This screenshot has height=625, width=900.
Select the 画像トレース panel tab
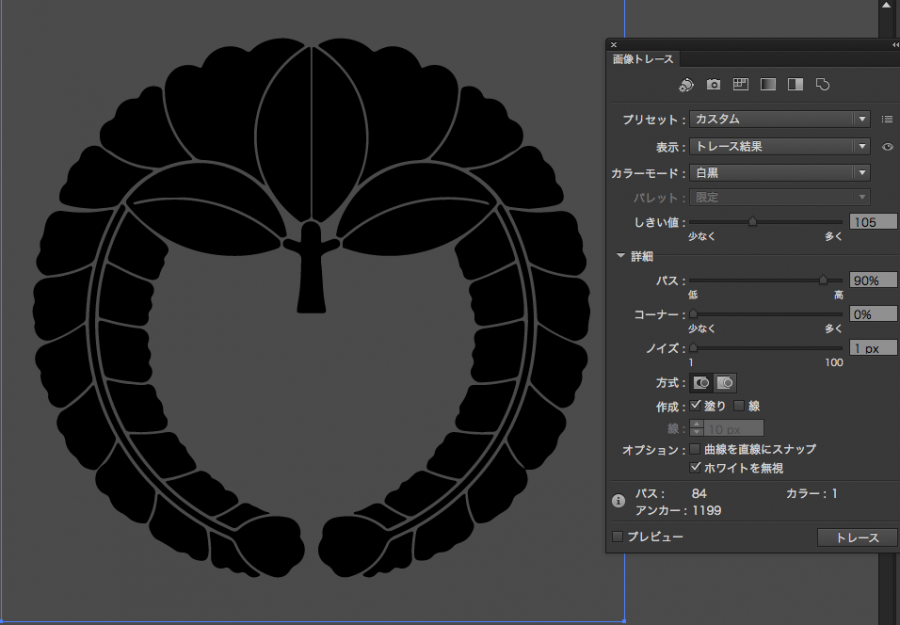tap(643, 59)
